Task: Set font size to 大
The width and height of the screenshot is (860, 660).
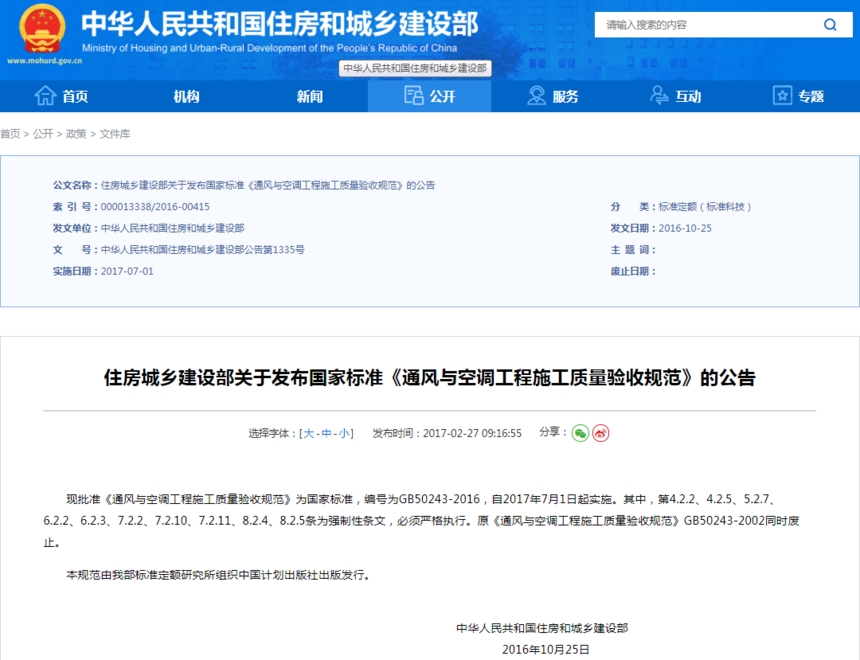Action: (309, 433)
